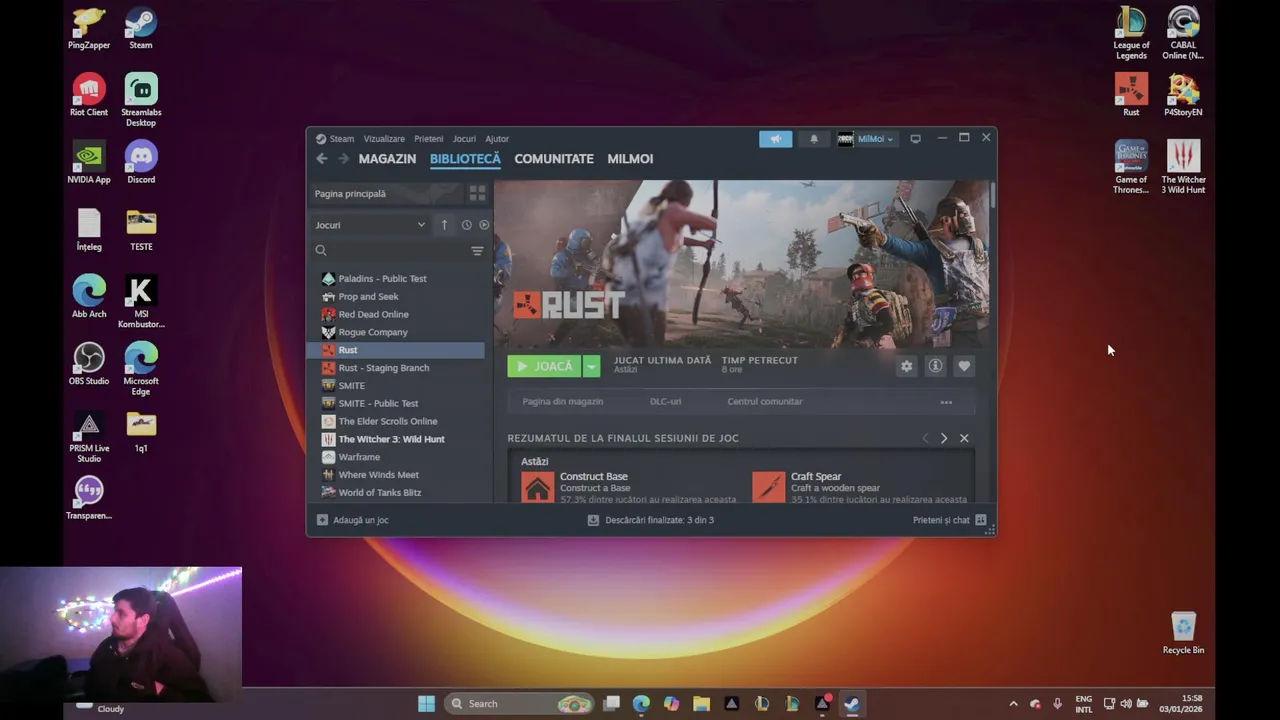This screenshot has height=720, width=1280.
Task: Open the DLC-uri link
Action: coord(665,402)
